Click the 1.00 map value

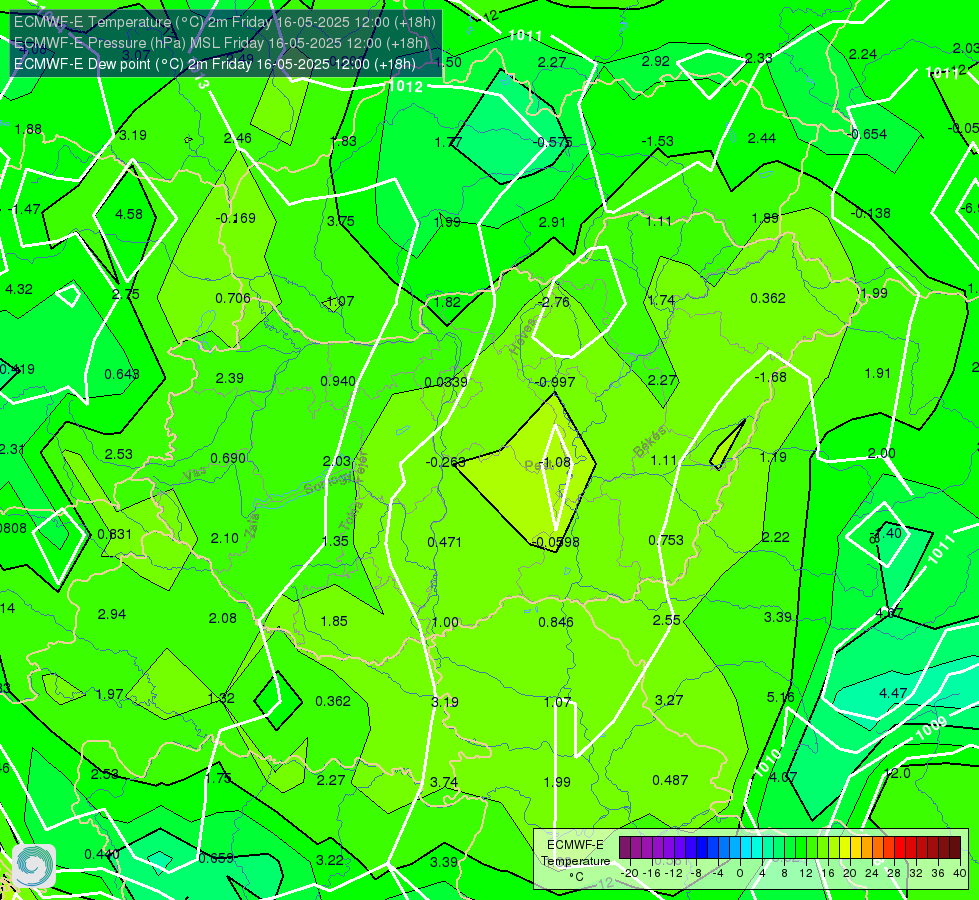(x=445, y=623)
